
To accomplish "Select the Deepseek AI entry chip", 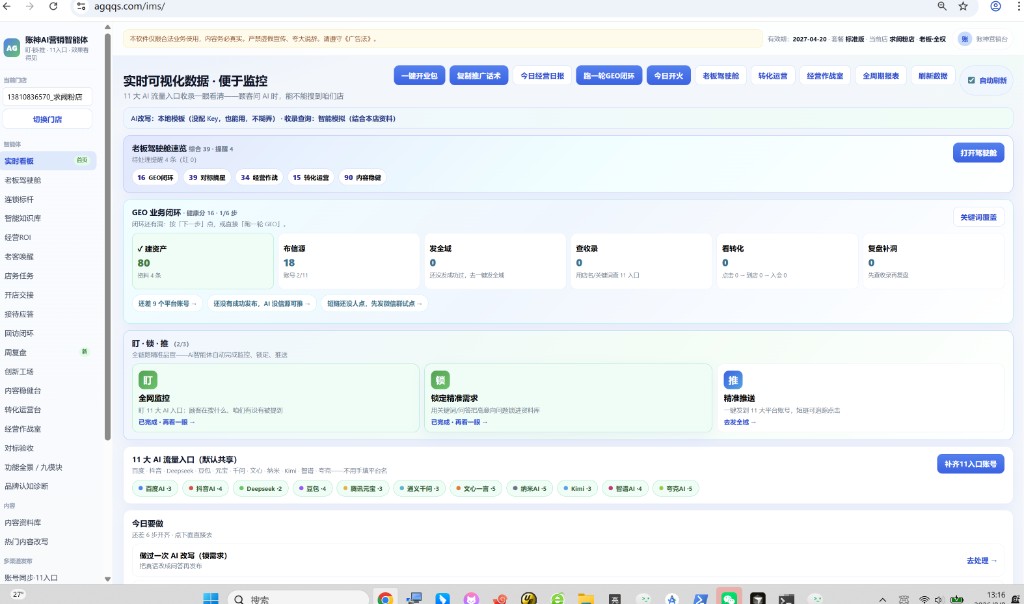I will (x=261, y=488).
